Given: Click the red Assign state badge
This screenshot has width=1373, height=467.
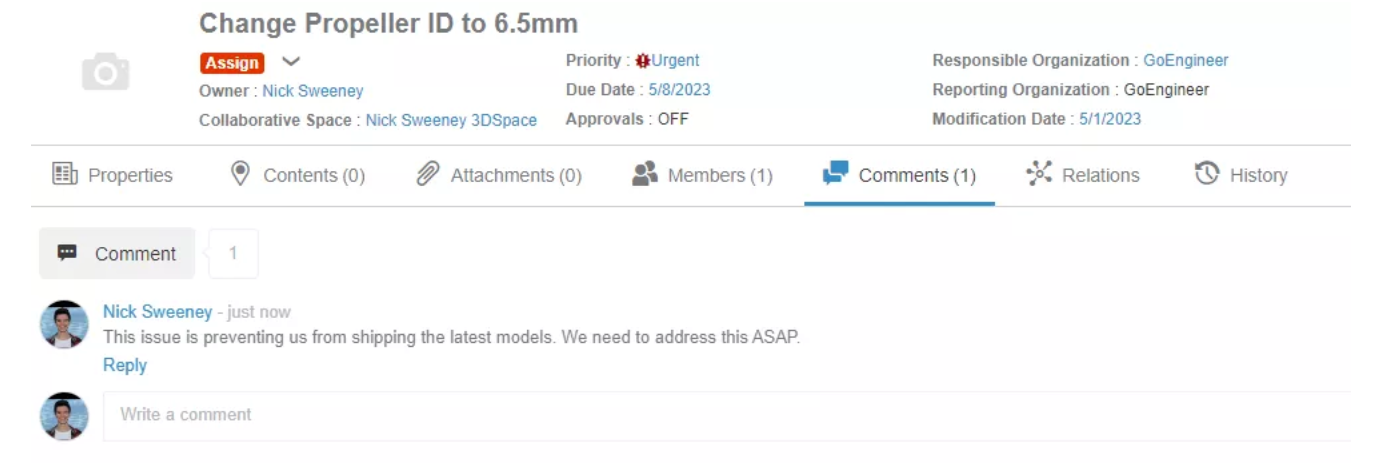Looking at the screenshot, I should [x=232, y=62].
